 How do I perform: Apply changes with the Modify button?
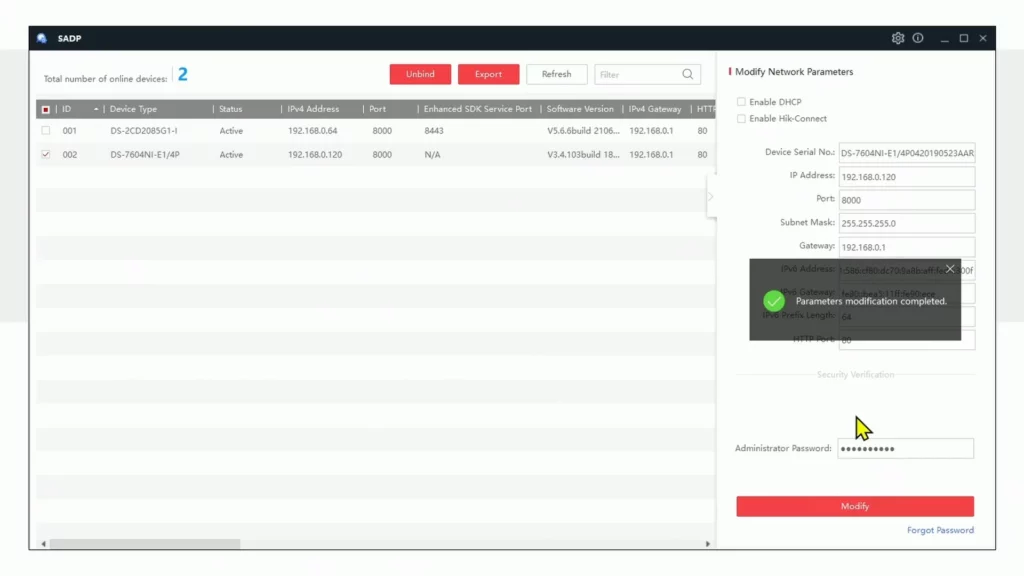click(855, 506)
